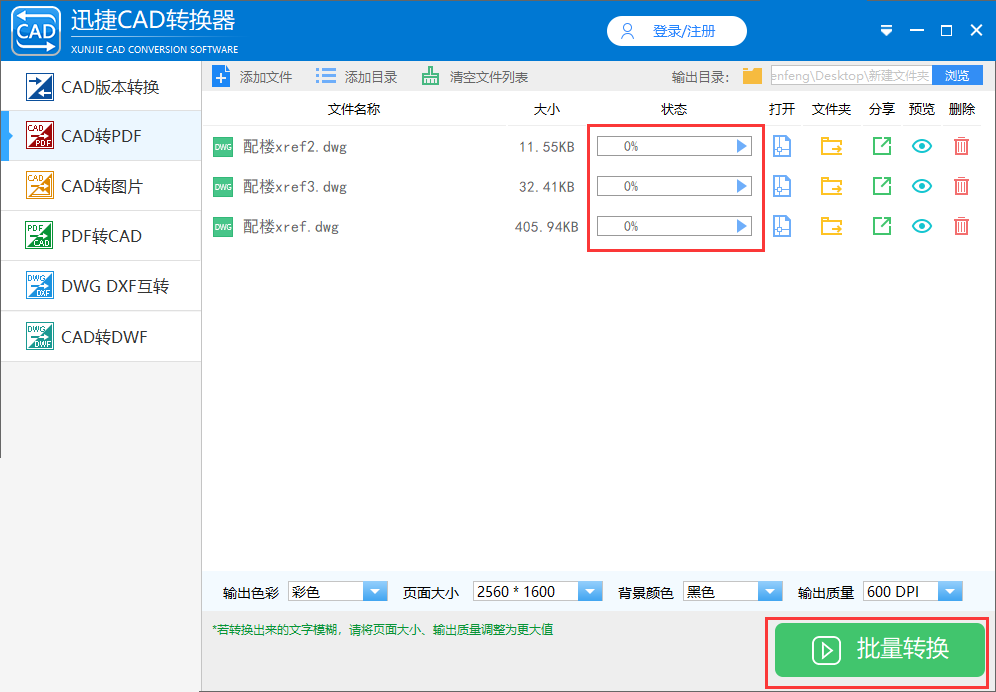The width and height of the screenshot is (996, 692).
Task: Click the 登录/注册 login button
Action: [x=676, y=31]
